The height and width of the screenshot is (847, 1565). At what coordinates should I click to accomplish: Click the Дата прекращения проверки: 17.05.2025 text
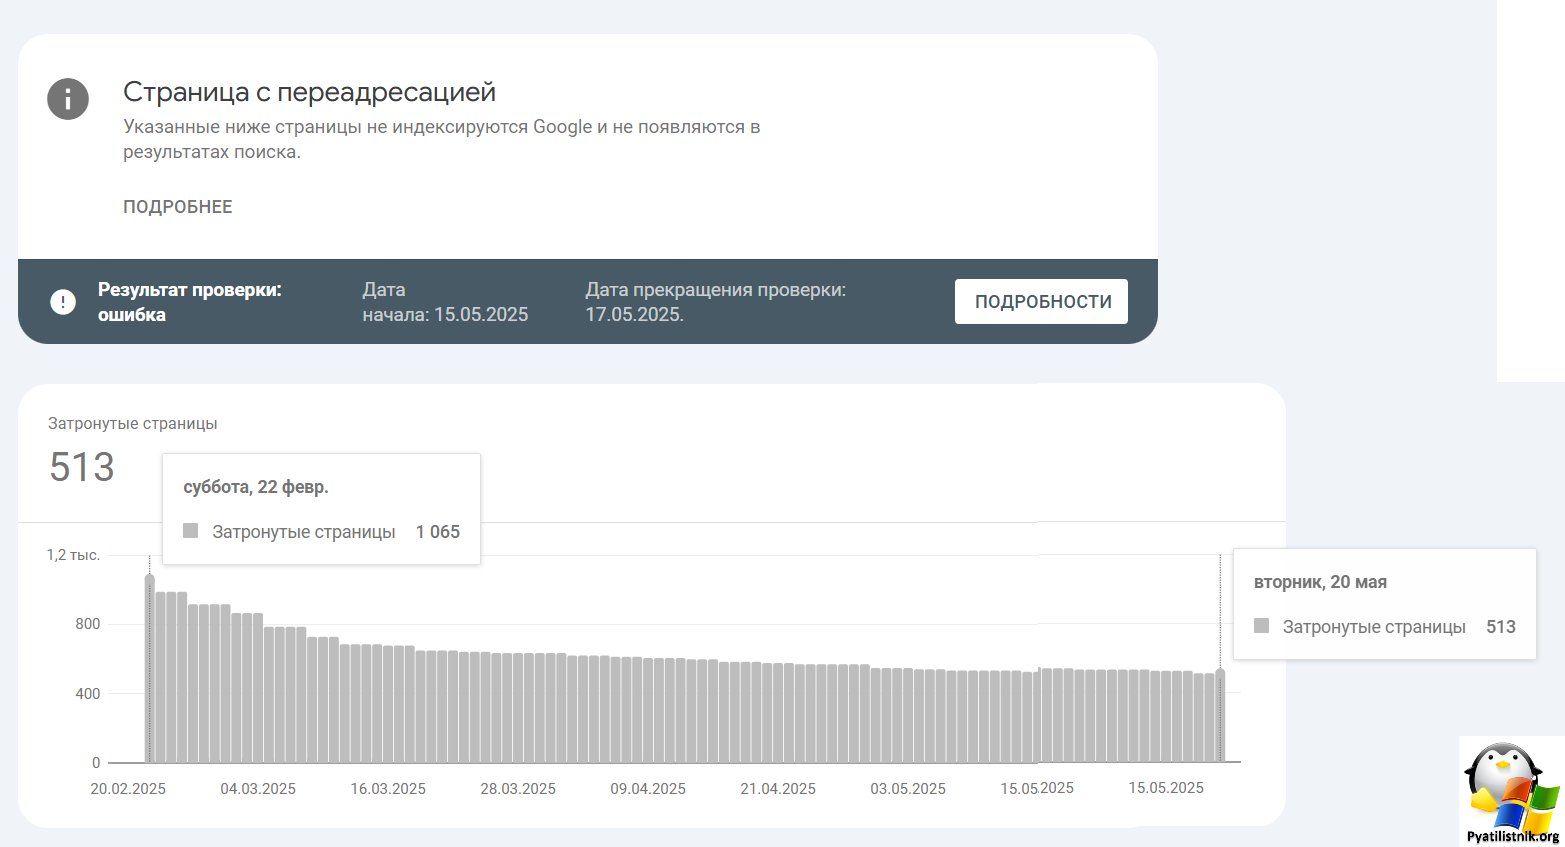(x=715, y=302)
